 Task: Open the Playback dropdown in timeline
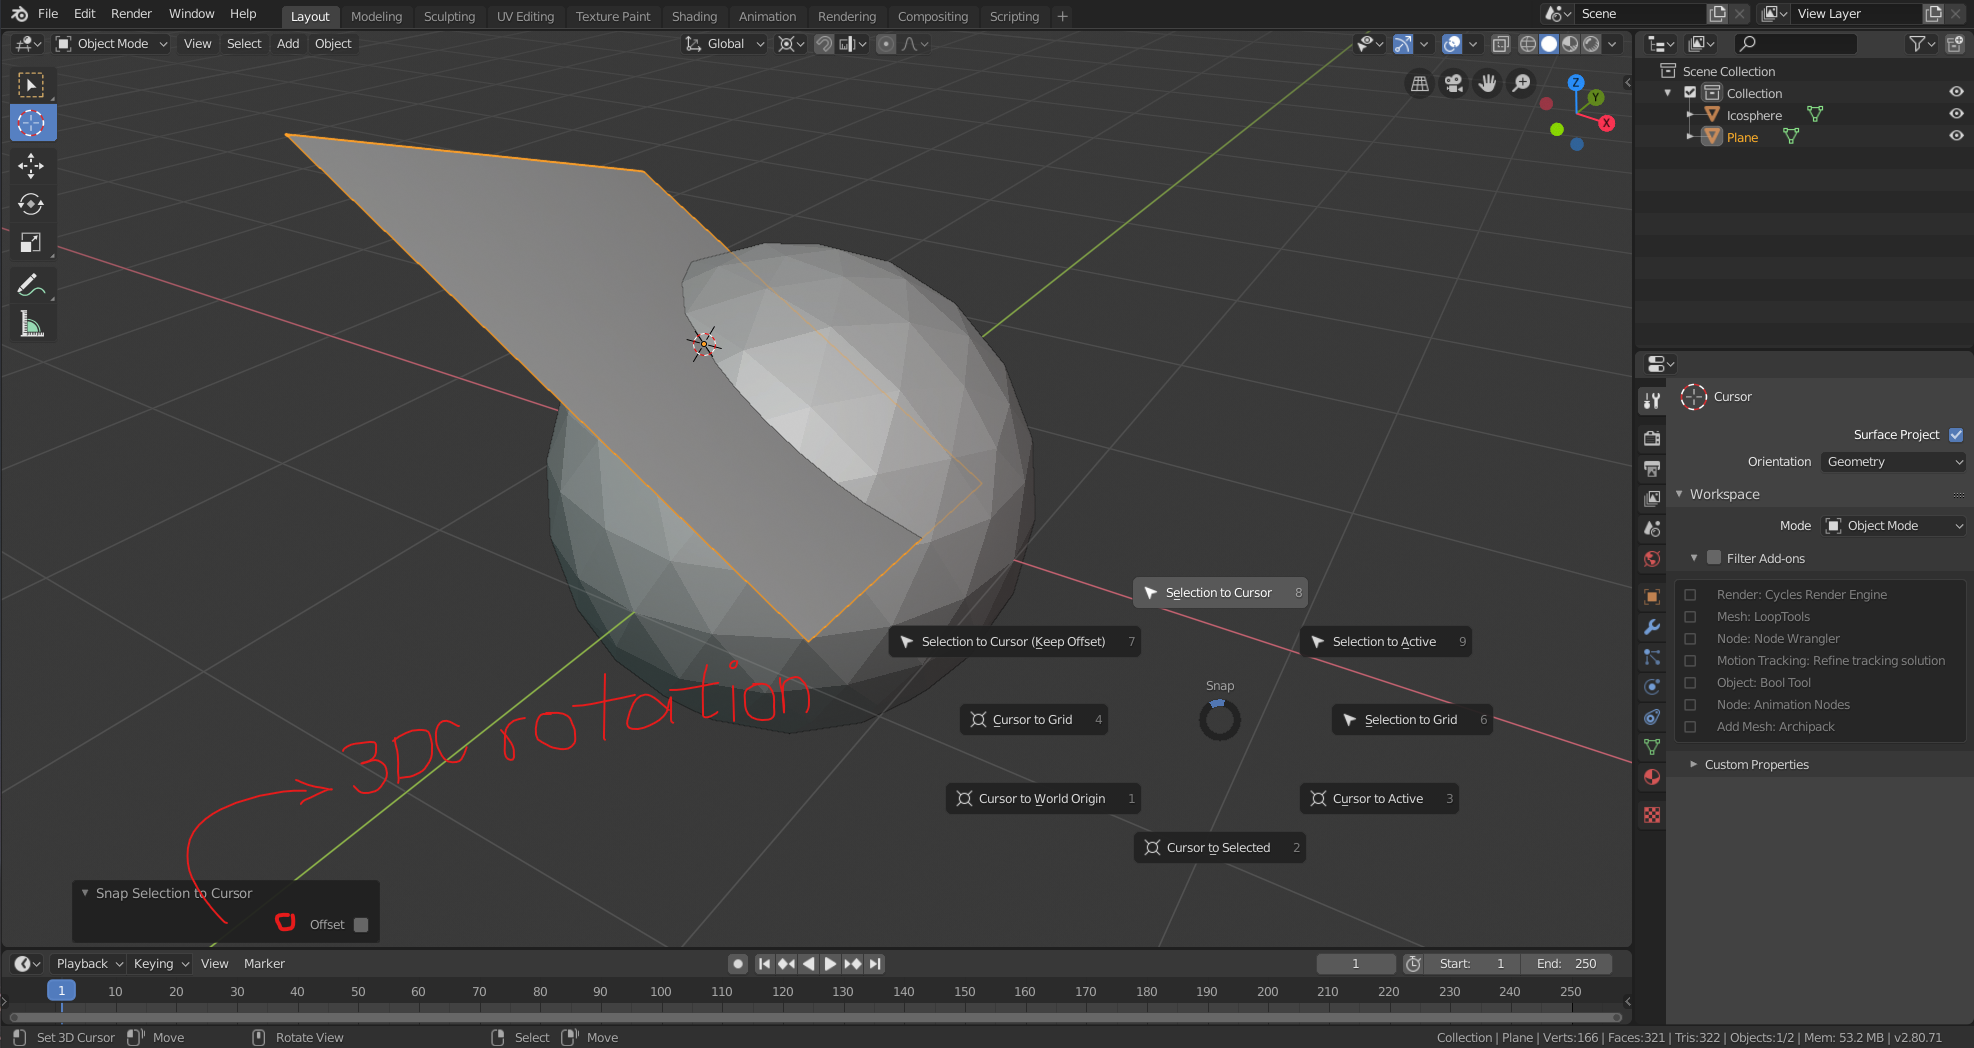(x=88, y=964)
